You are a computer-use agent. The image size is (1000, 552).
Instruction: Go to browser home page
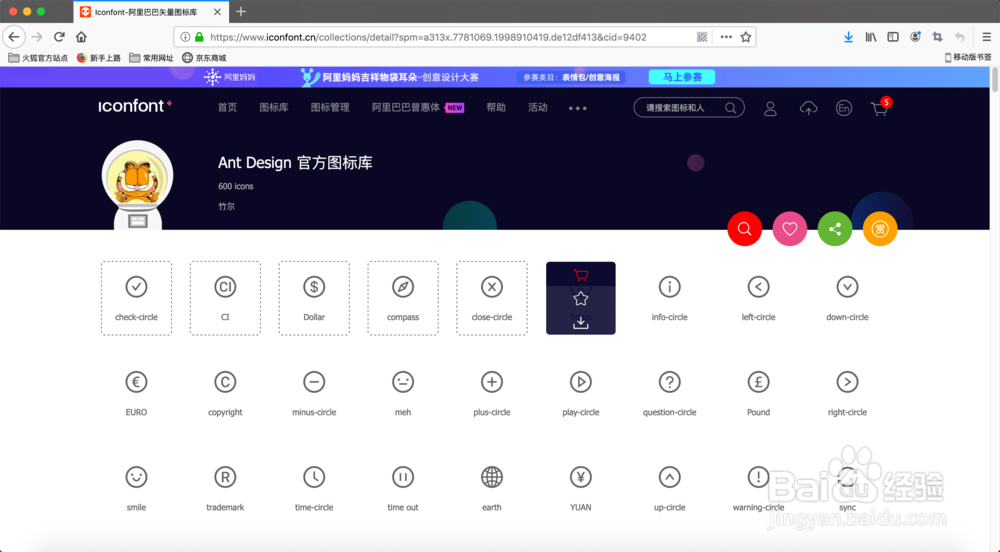[x=81, y=37]
